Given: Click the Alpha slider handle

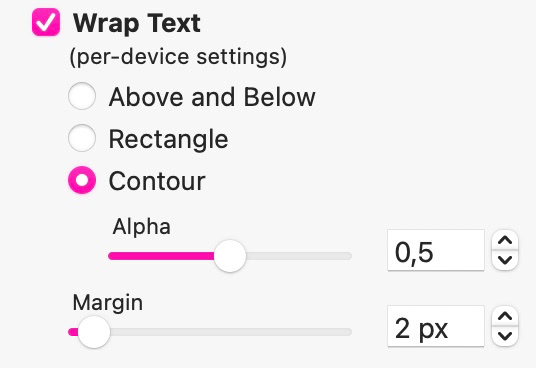Looking at the screenshot, I should 230,256.
